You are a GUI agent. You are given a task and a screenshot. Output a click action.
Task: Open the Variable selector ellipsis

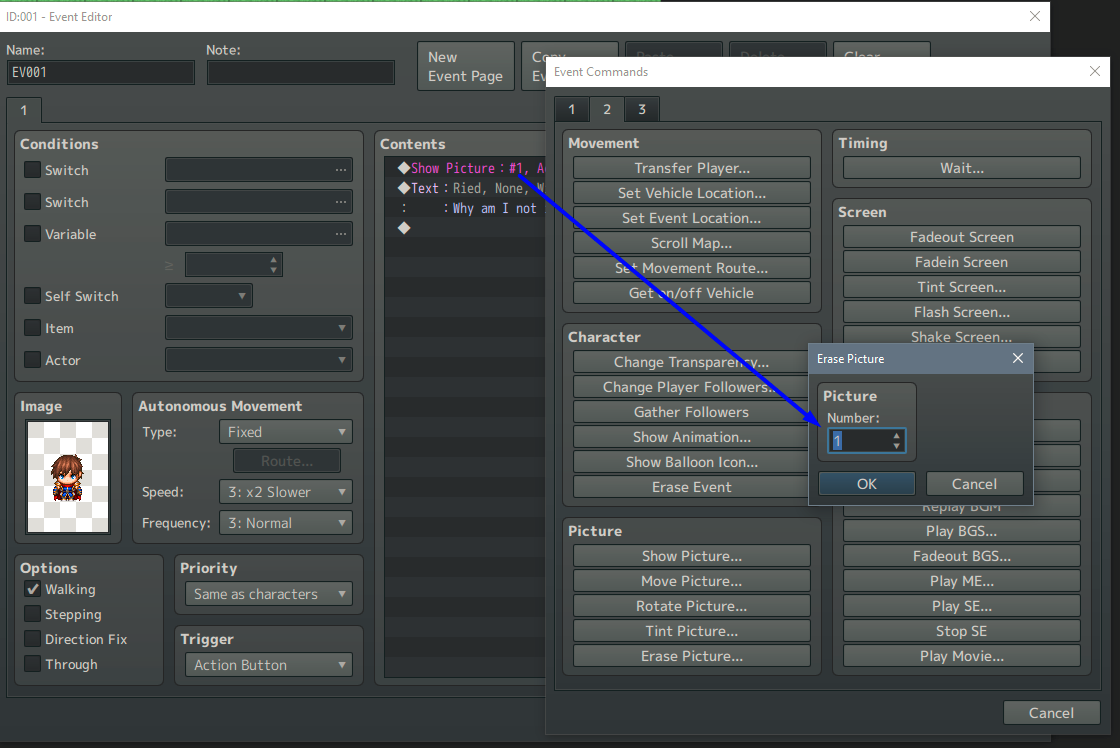341,234
